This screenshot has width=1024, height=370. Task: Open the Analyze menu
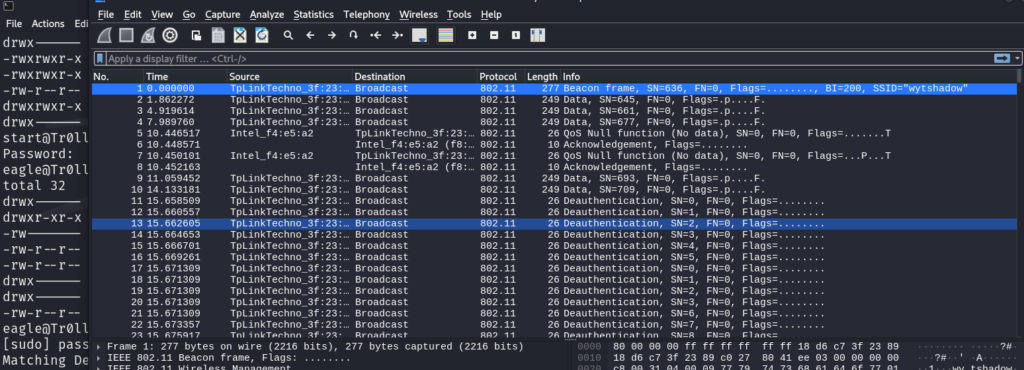[266, 14]
